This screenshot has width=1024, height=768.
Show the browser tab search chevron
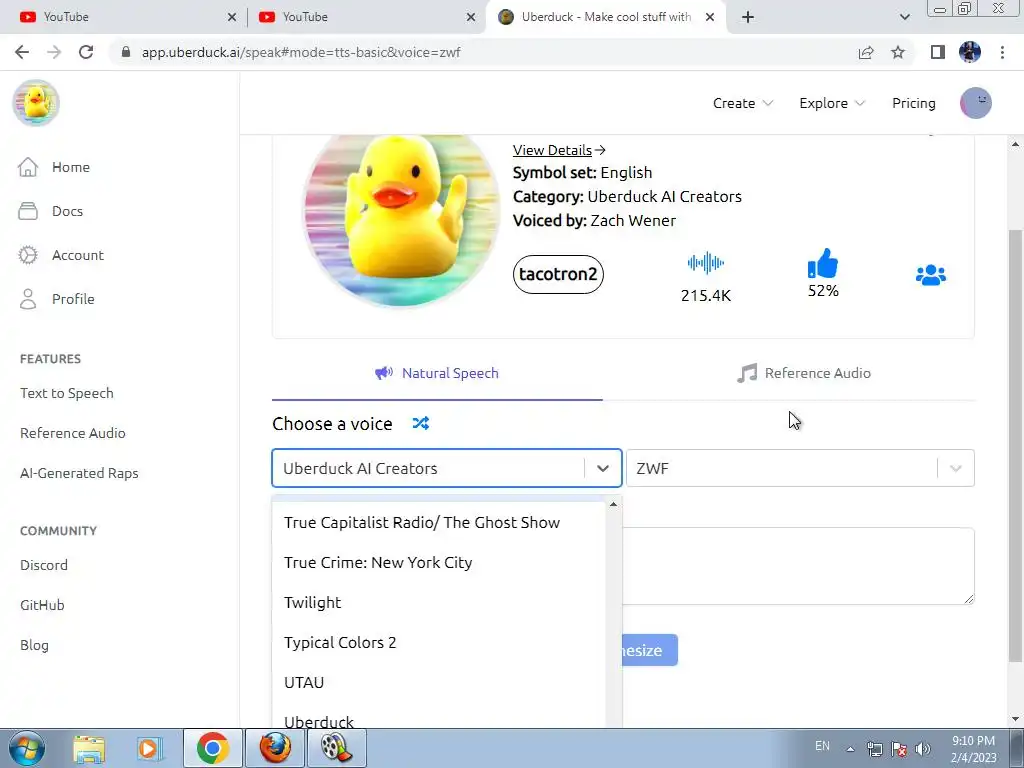904,17
